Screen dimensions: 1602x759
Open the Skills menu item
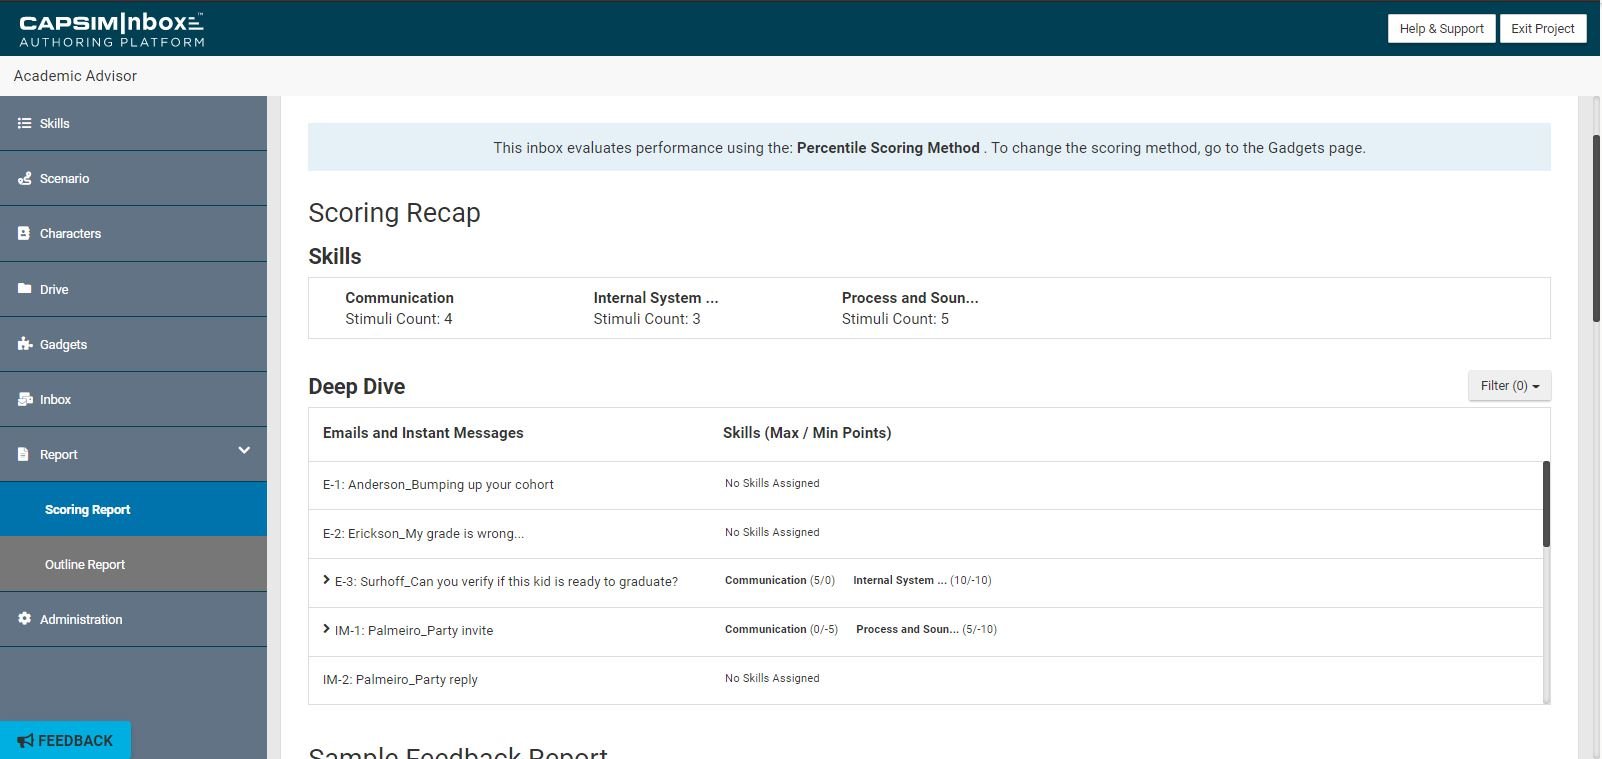click(133, 123)
